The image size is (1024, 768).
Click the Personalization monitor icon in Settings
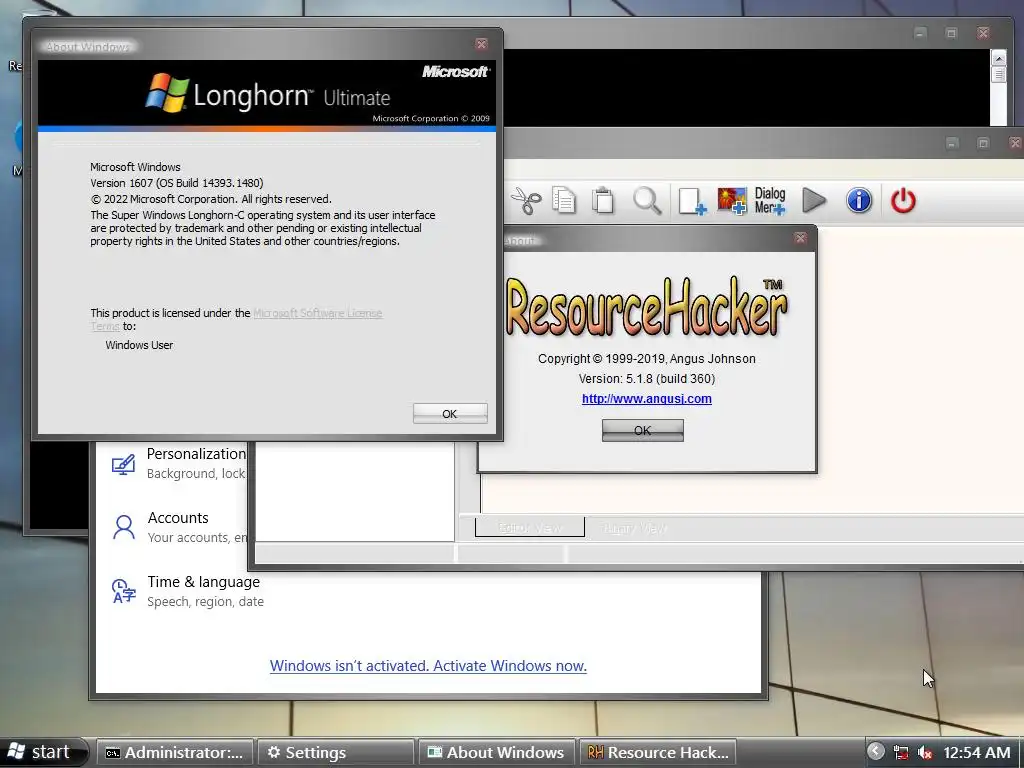point(123,464)
